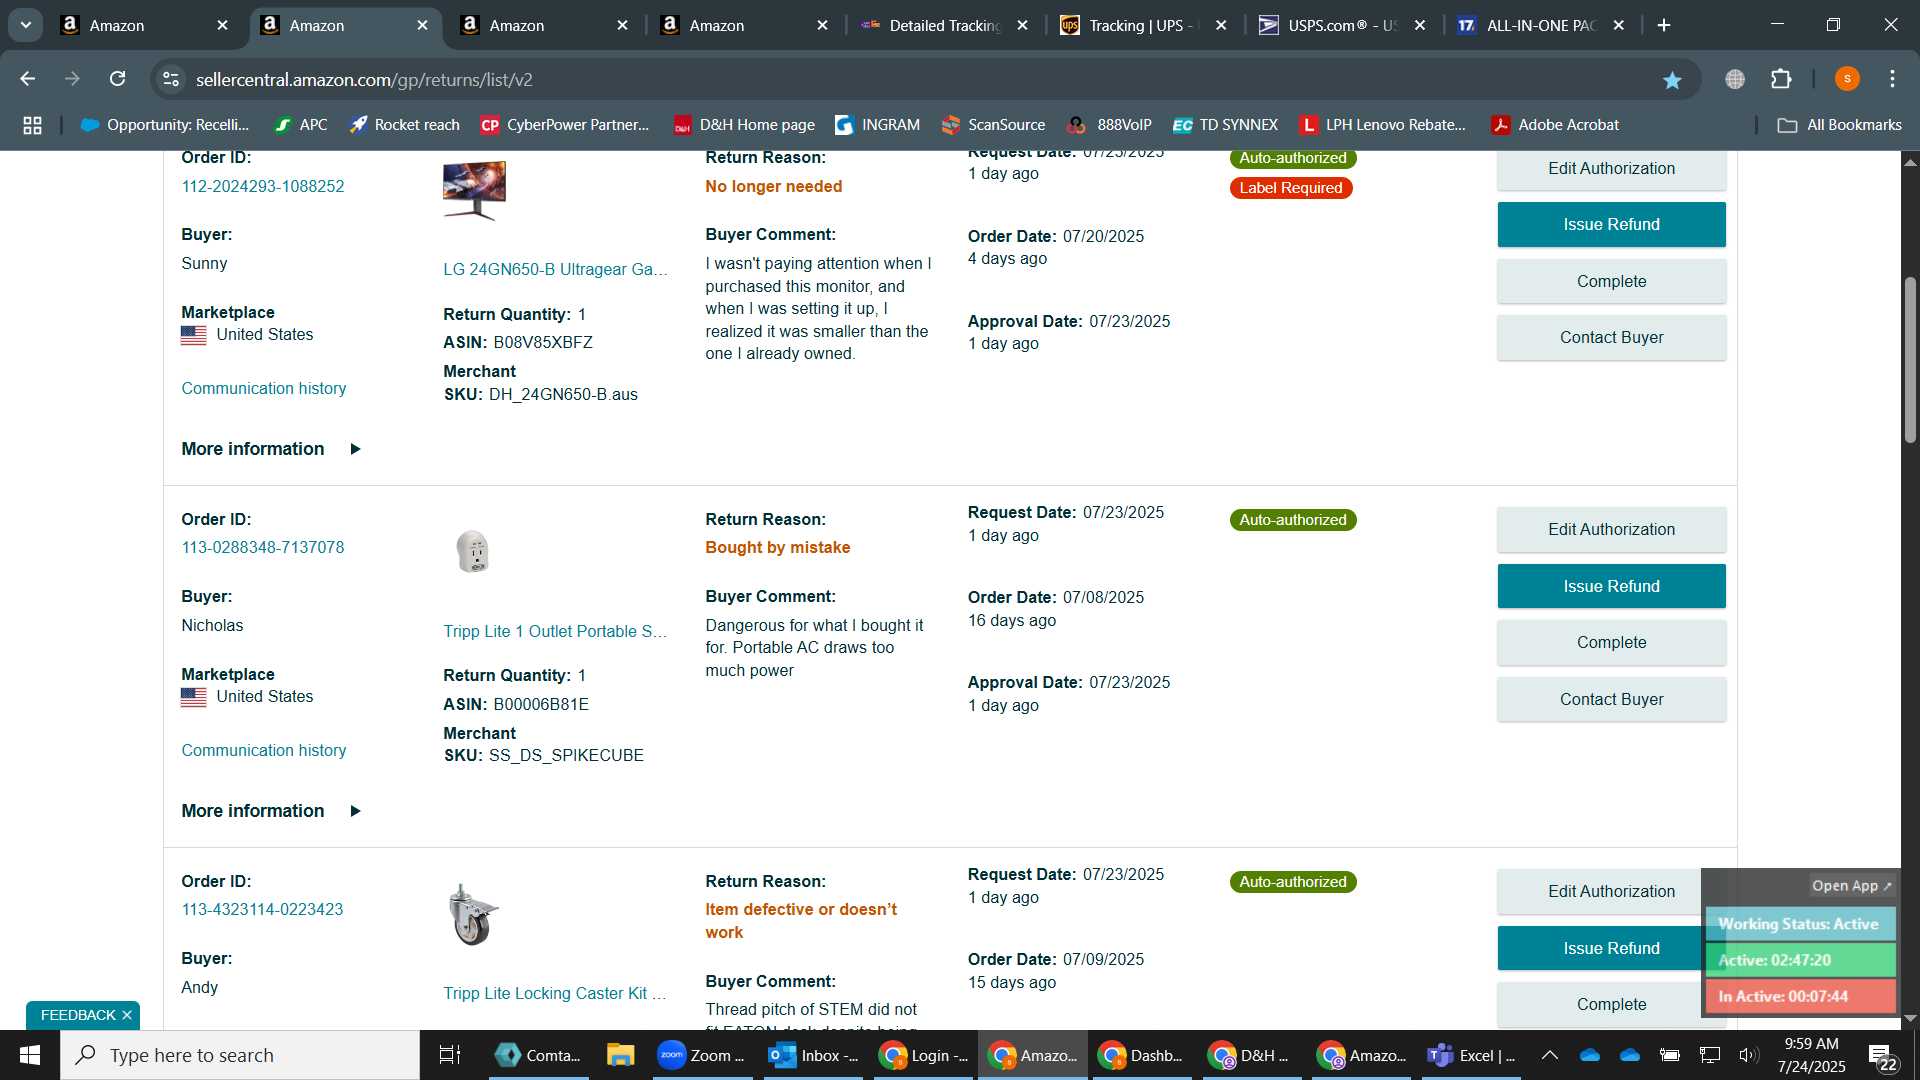
Task: Open the D&H Home page bookmark
Action: coord(744,125)
